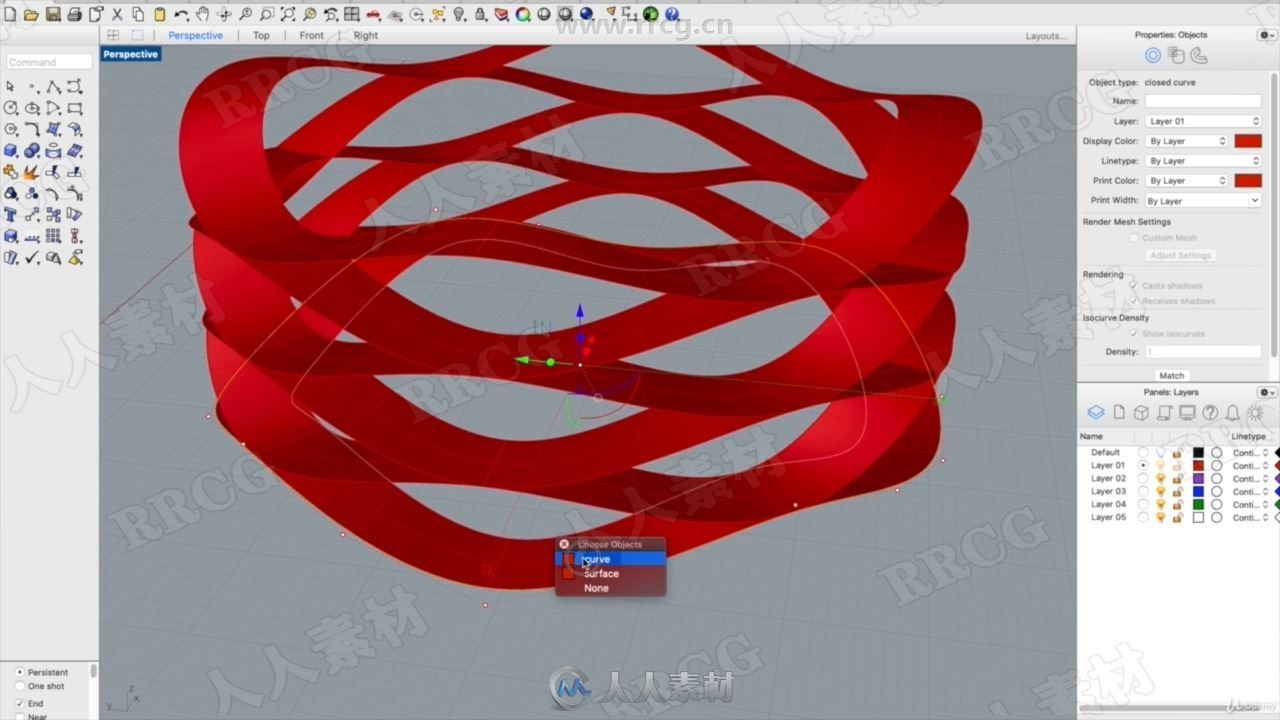Image resolution: width=1280 pixels, height=720 pixels.
Task: Switch to the Top viewport tab
Action: (x=261, y=35)
